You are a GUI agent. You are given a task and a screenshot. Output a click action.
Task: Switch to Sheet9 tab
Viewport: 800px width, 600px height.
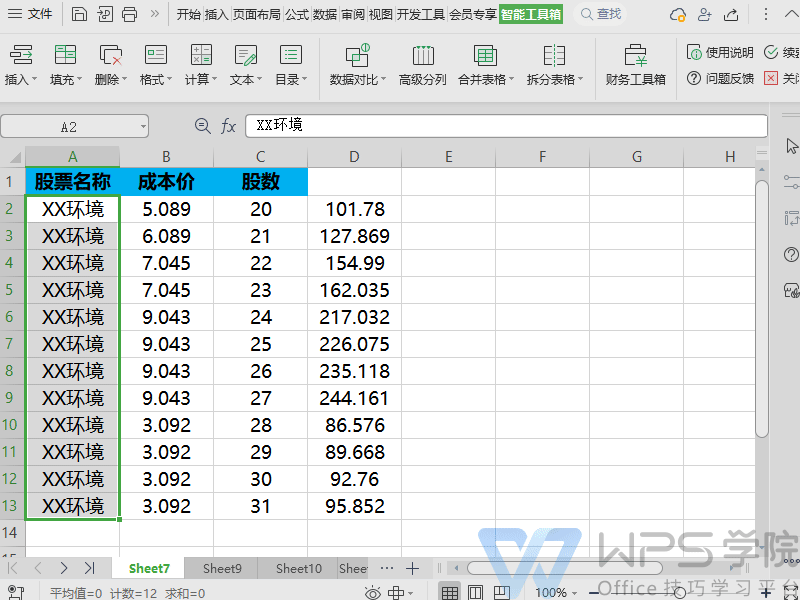coord(222,568)
